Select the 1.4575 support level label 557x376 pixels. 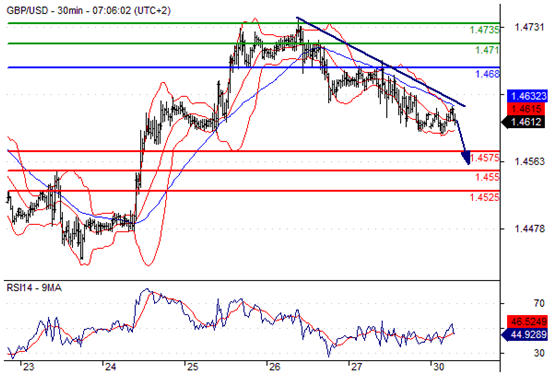point(485,157)
